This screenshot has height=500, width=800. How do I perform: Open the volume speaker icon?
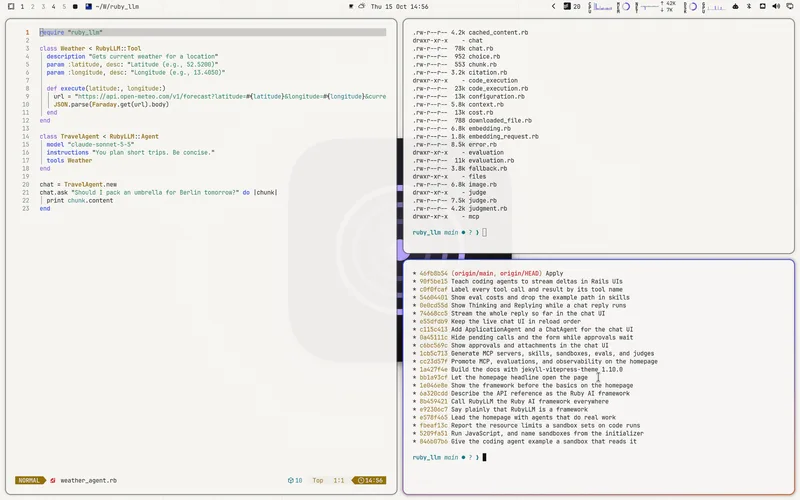[x=776, y=7]
